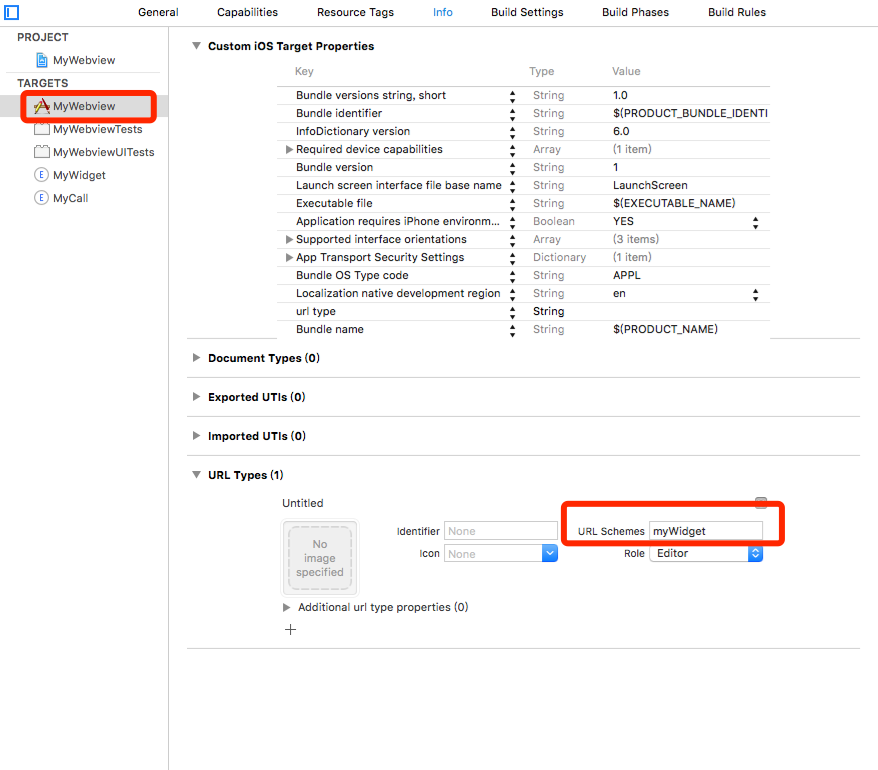
Task: Expand the Document Types section
Action: [x=196, y=358]
